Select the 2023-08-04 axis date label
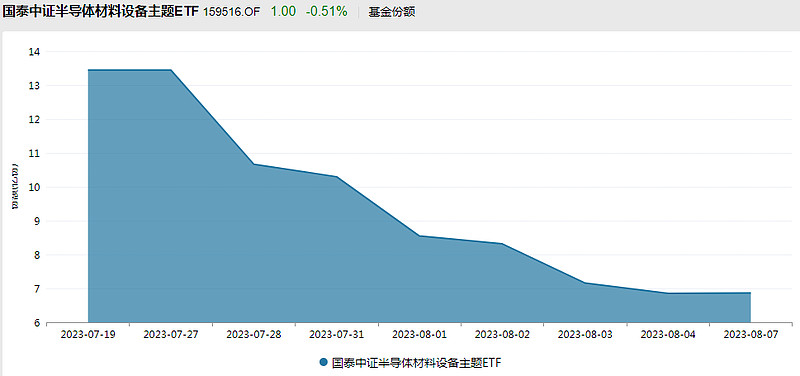This screenshot has height=376, width=800. 668,334
